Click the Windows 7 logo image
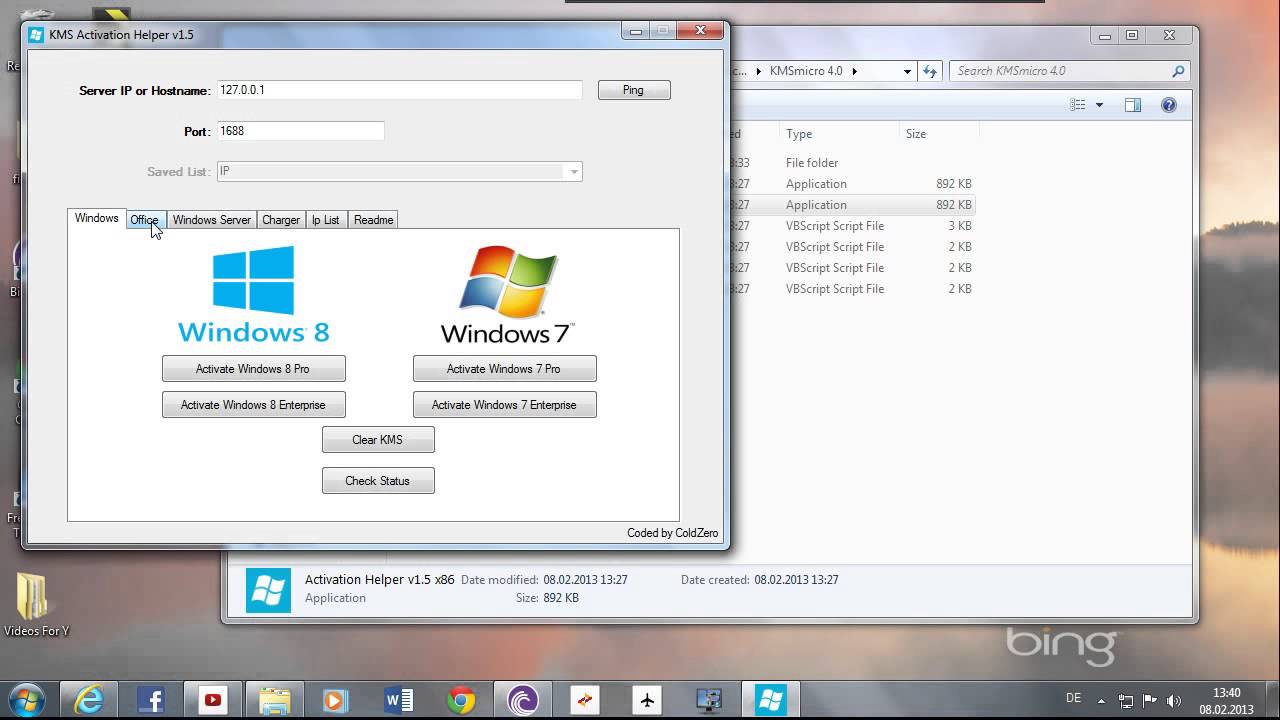This screenshot has height=720, width=1280. (x=507, y=295)
